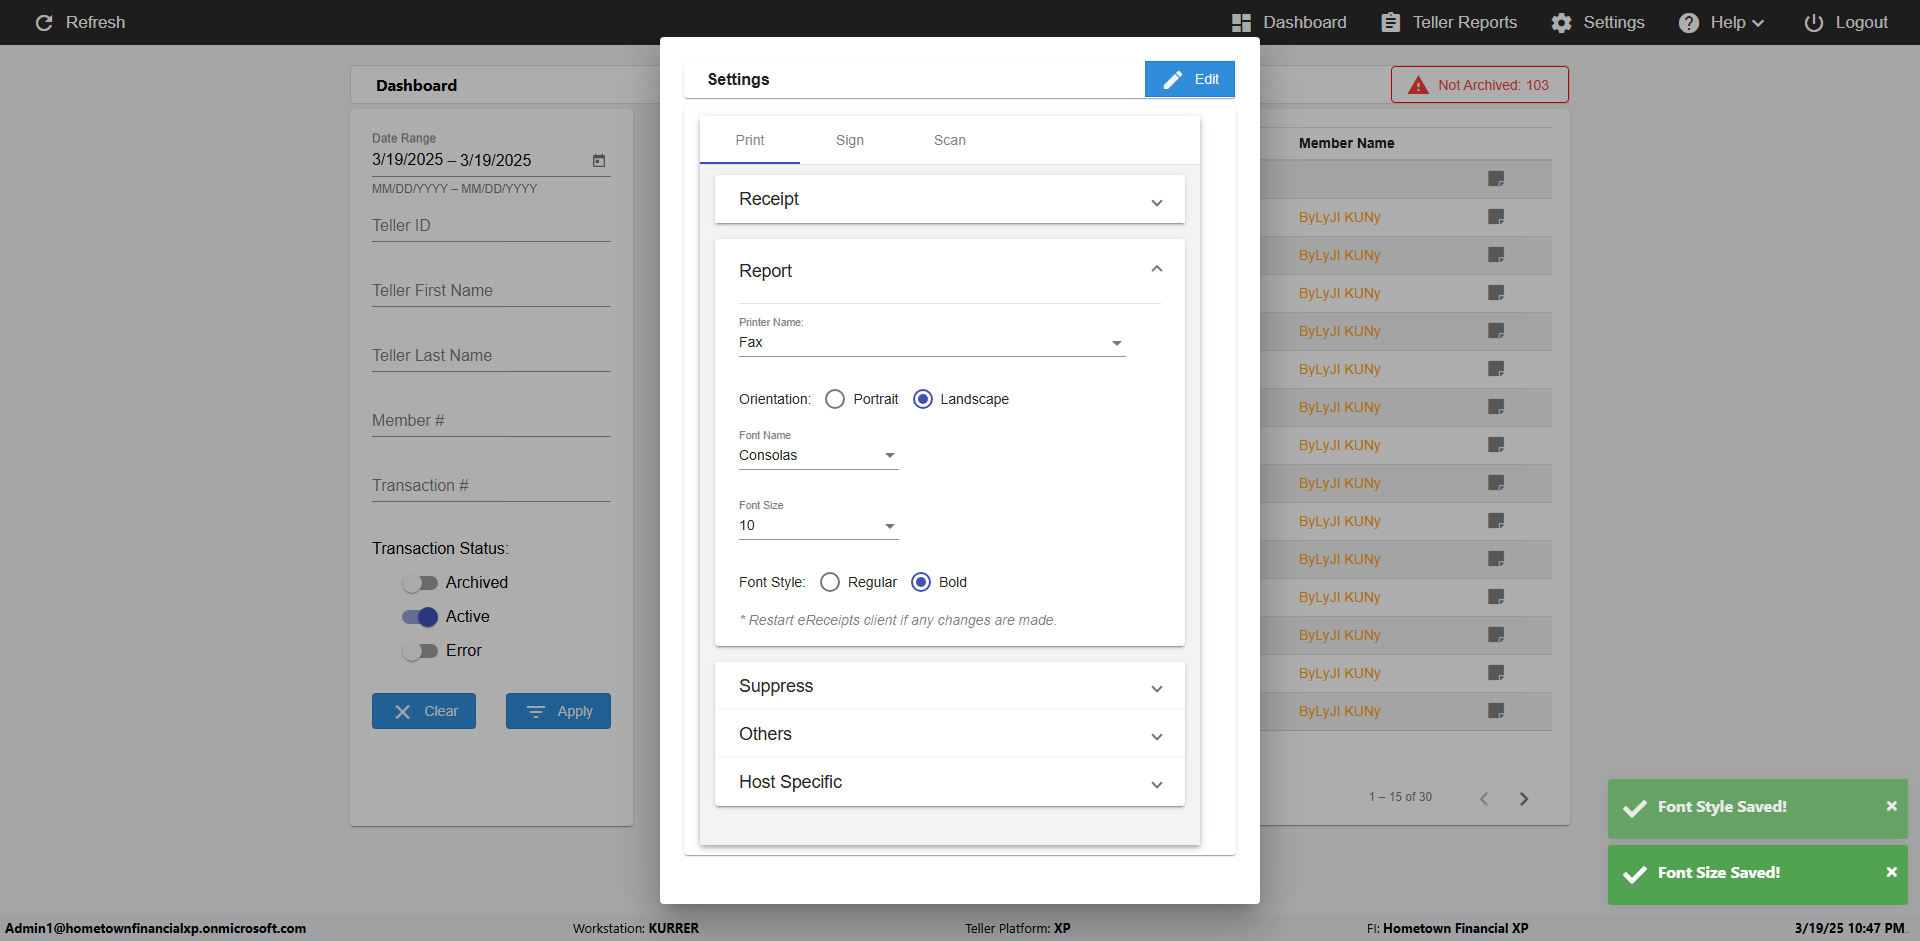Dismiss the Font Style Saved notification
This screenshot has height=941, width=1920.
coord(1891,806)
